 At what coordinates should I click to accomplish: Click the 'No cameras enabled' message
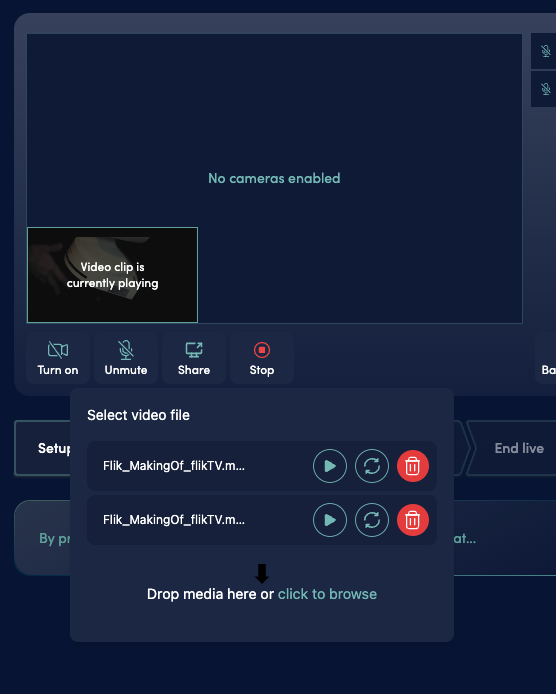tap(274, 178)
